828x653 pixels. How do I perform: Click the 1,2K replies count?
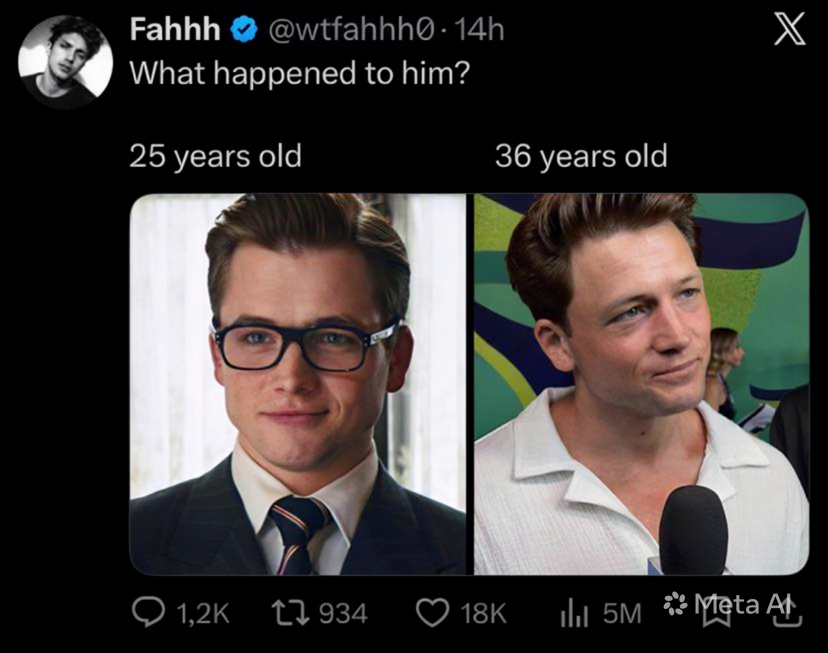(202, 614)
